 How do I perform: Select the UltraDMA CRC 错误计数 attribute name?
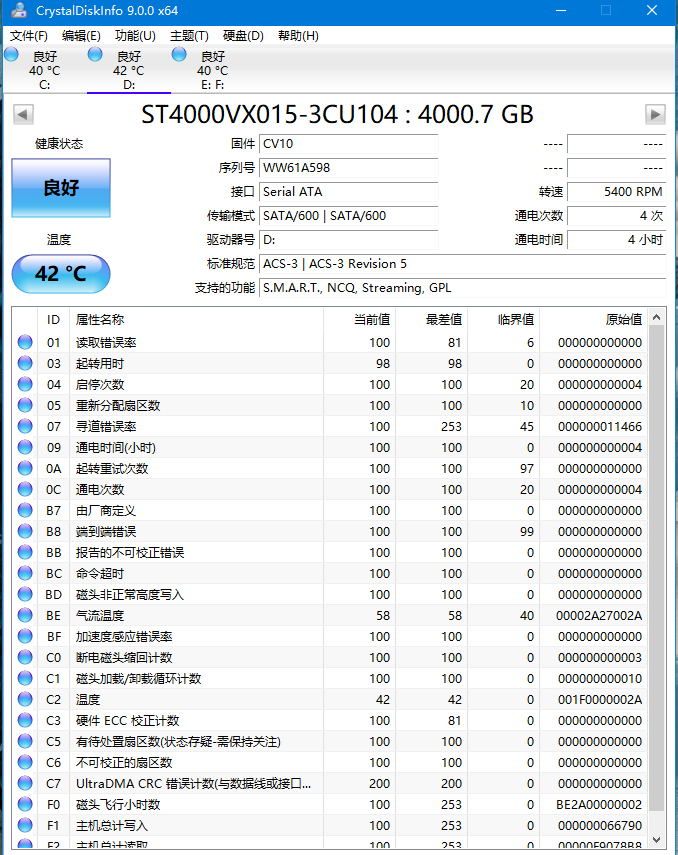tap(193, 784)
